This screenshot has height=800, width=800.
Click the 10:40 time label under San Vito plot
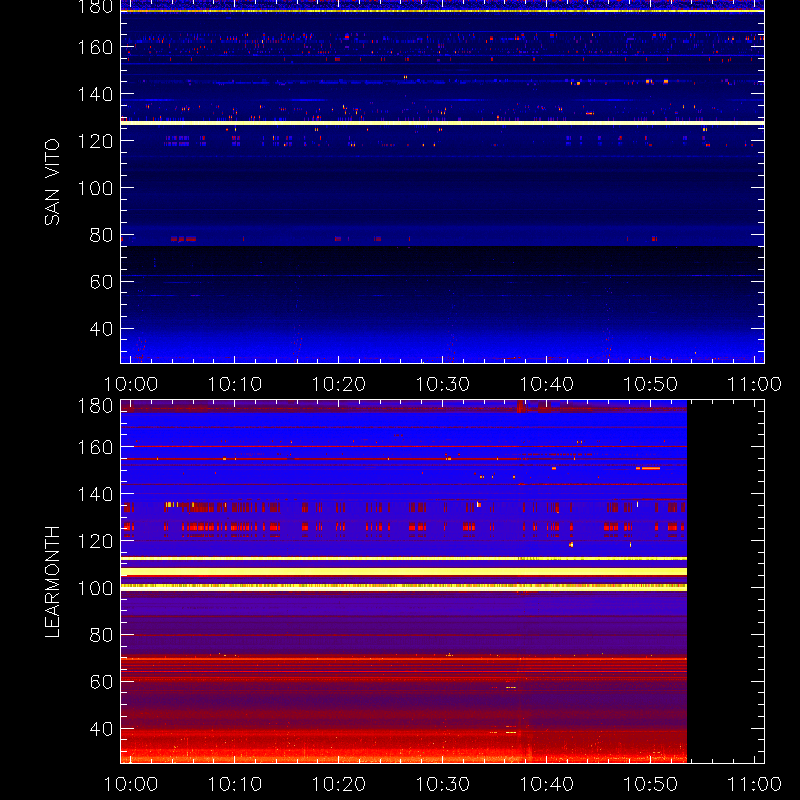546,384
